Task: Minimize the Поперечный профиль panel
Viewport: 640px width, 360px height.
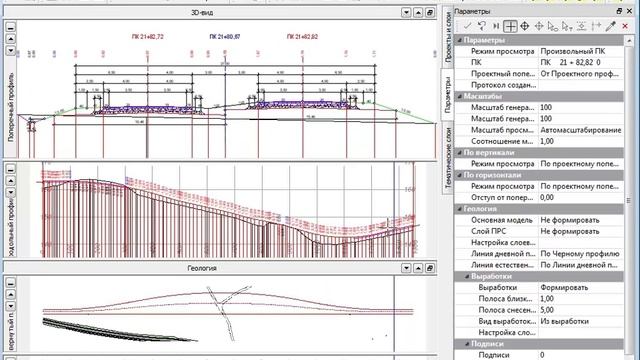Action: pyautogui.click(x=11, y=27)
